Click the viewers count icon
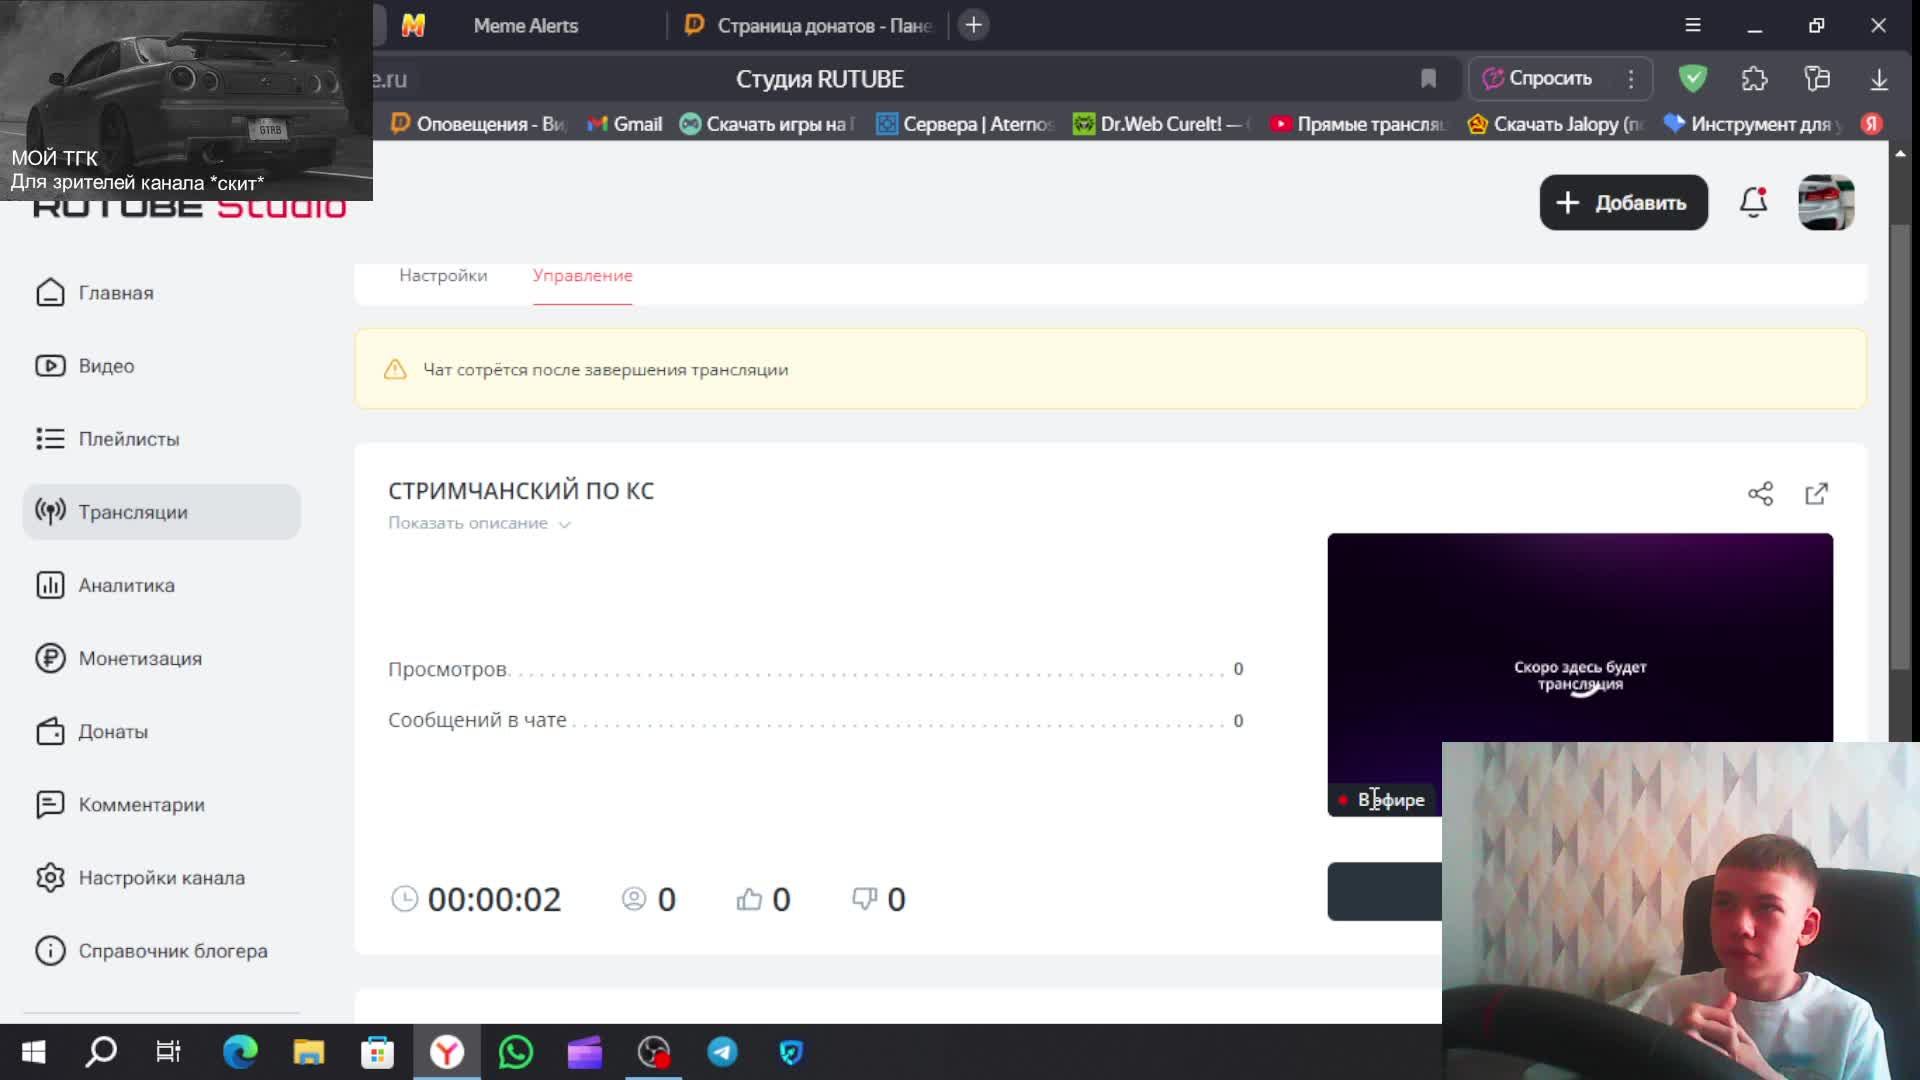 (x=634, y=899)
